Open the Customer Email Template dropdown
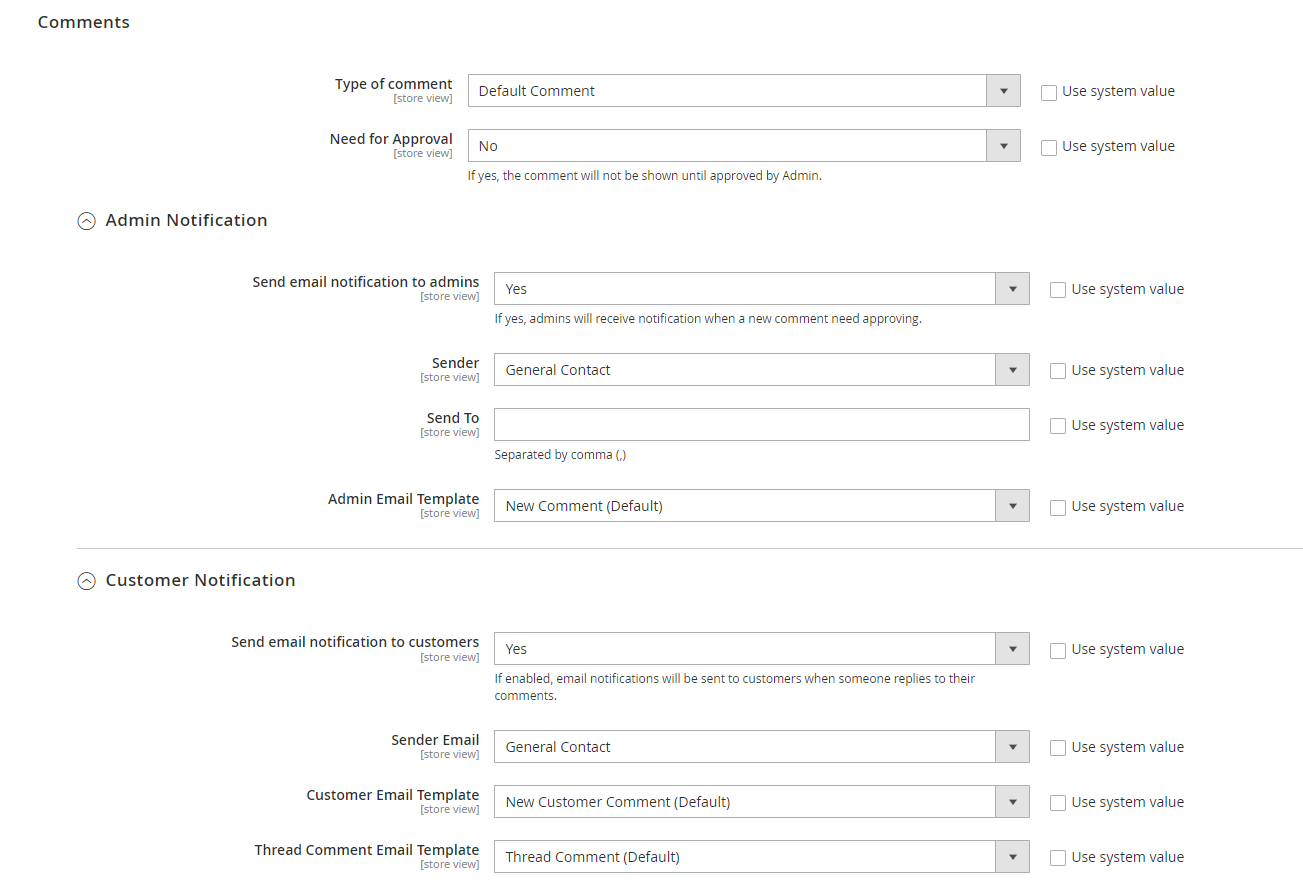 point(761,802)
